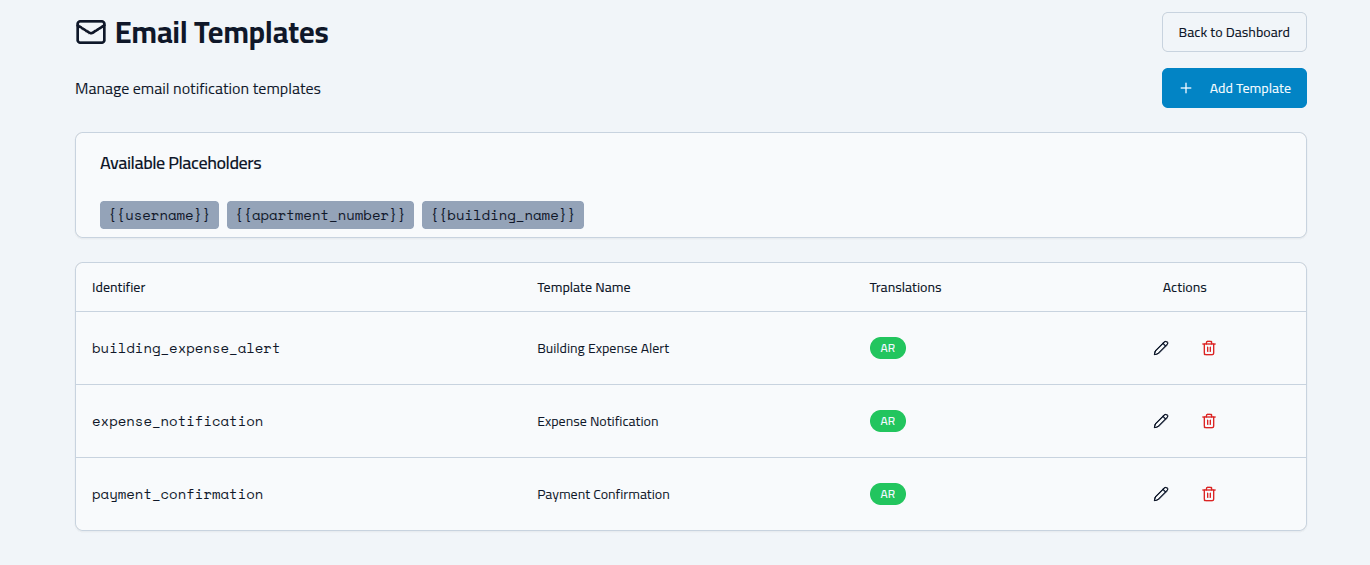The image size is (1370, 565).
Task: Open AR translation for Payment Confirmation
Action: pos(887,494)
